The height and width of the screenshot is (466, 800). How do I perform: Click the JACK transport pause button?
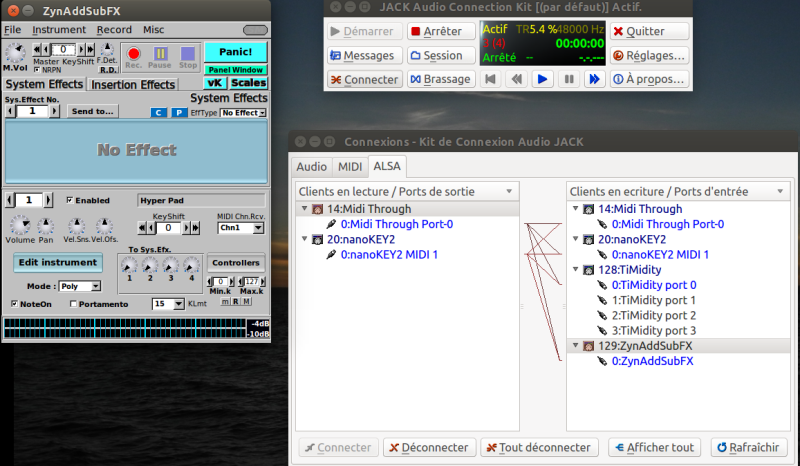point(569,79)
